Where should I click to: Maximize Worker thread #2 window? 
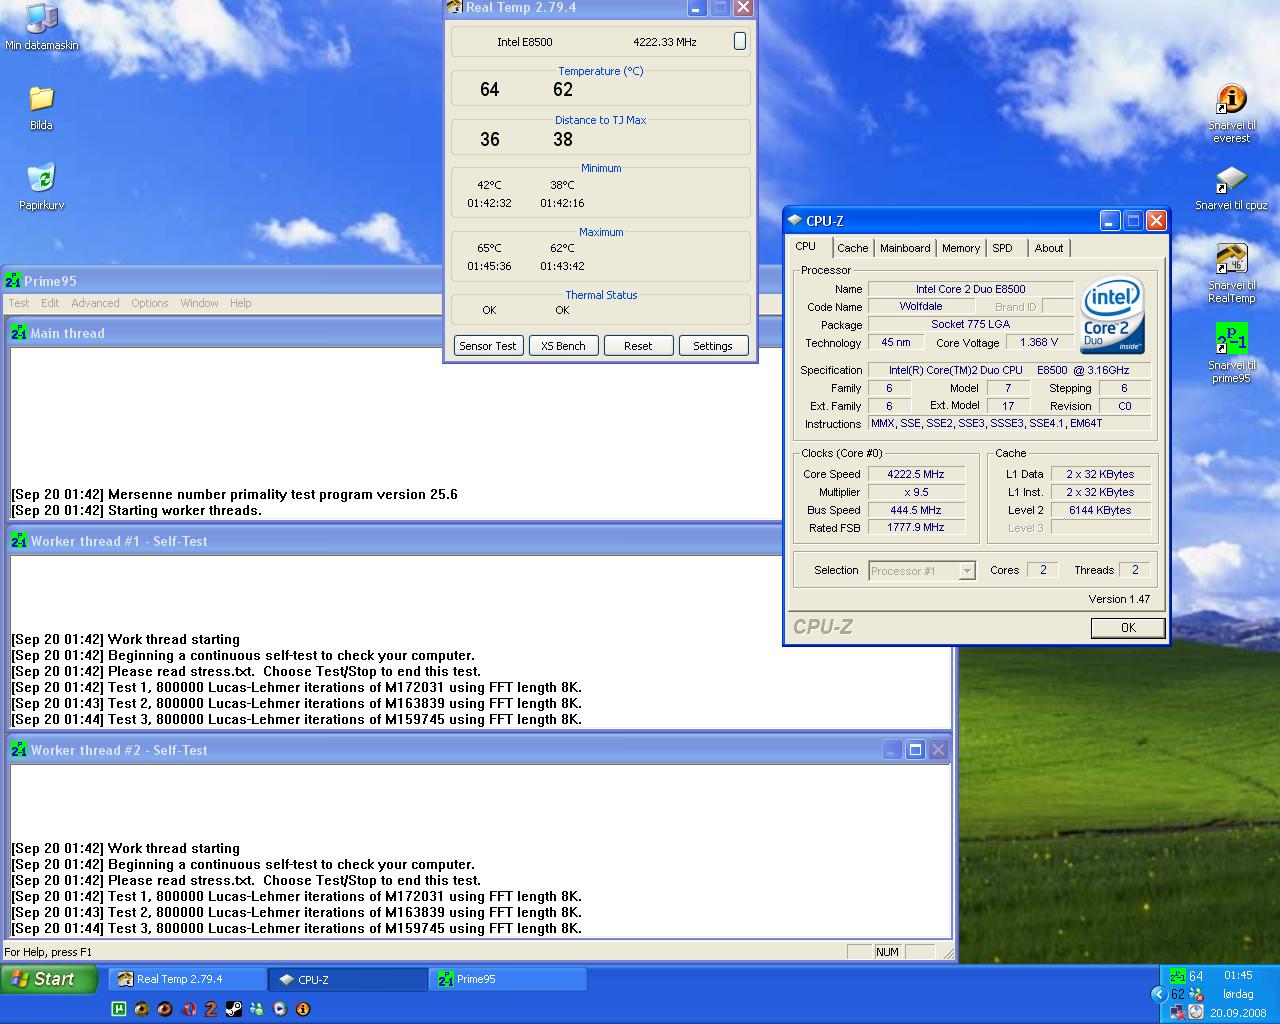click(x=915, y=750)
